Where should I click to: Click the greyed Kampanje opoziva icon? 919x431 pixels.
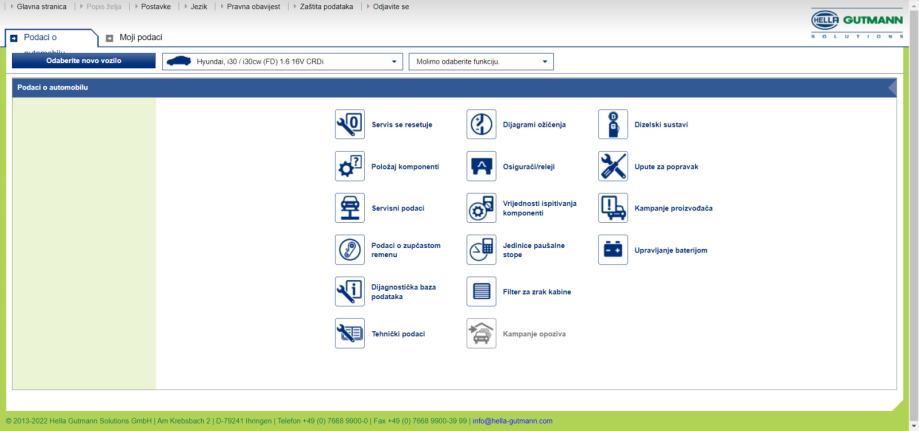pos(481,333)
